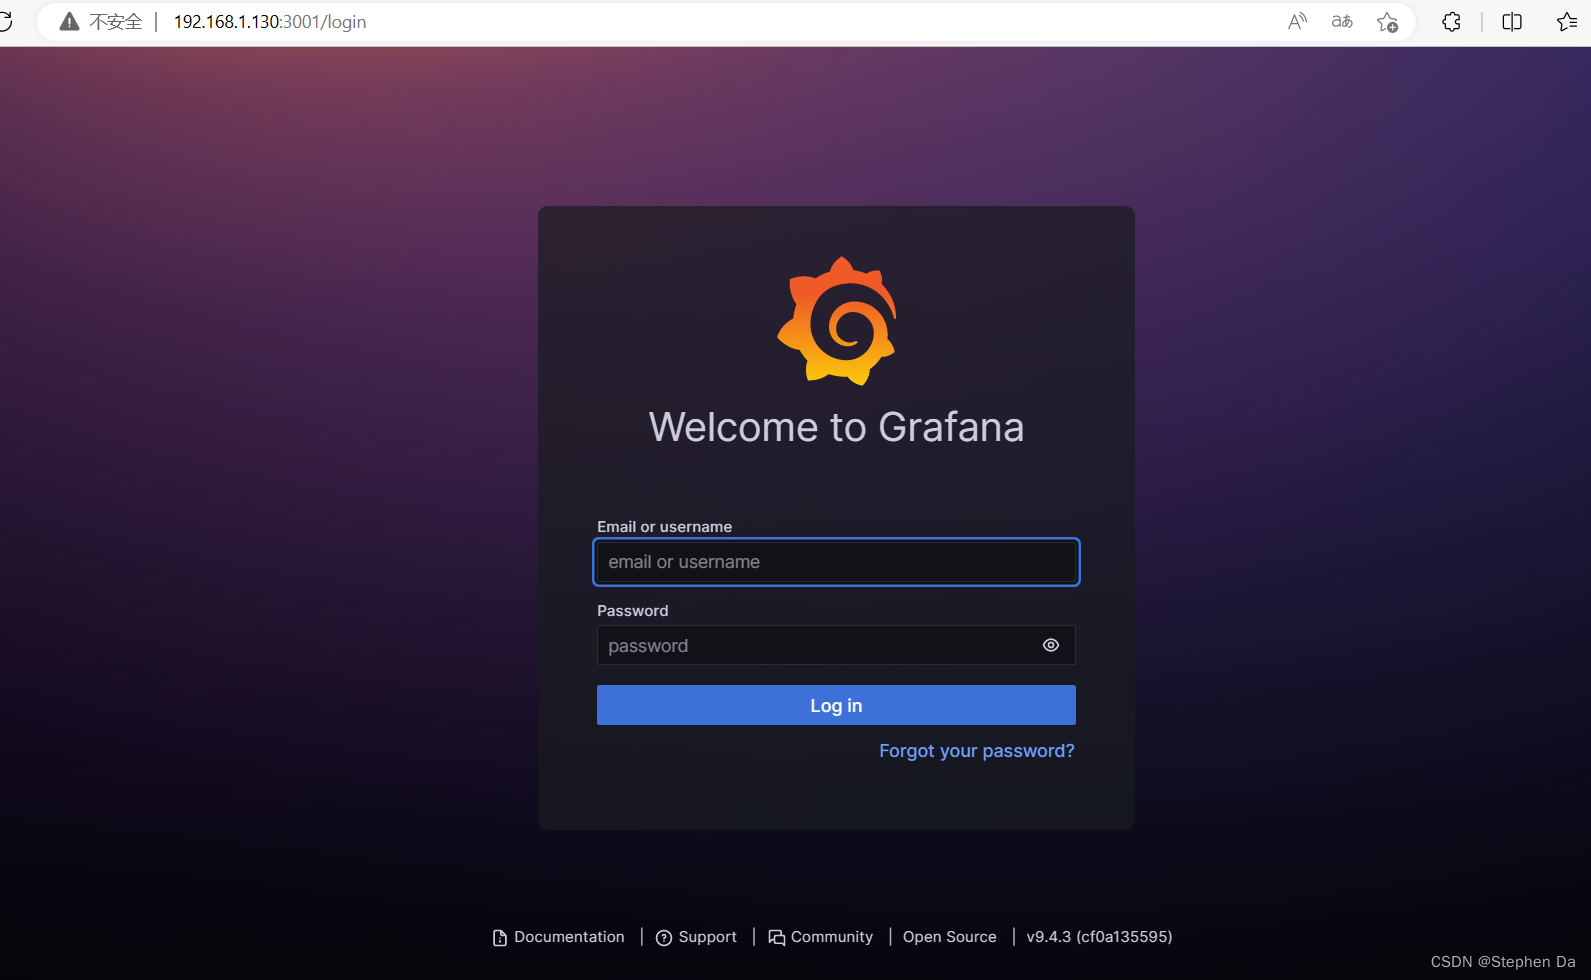1591x980 pixels.
Task: Toggle the split screen icon
Action: (x=1512, y=22)
